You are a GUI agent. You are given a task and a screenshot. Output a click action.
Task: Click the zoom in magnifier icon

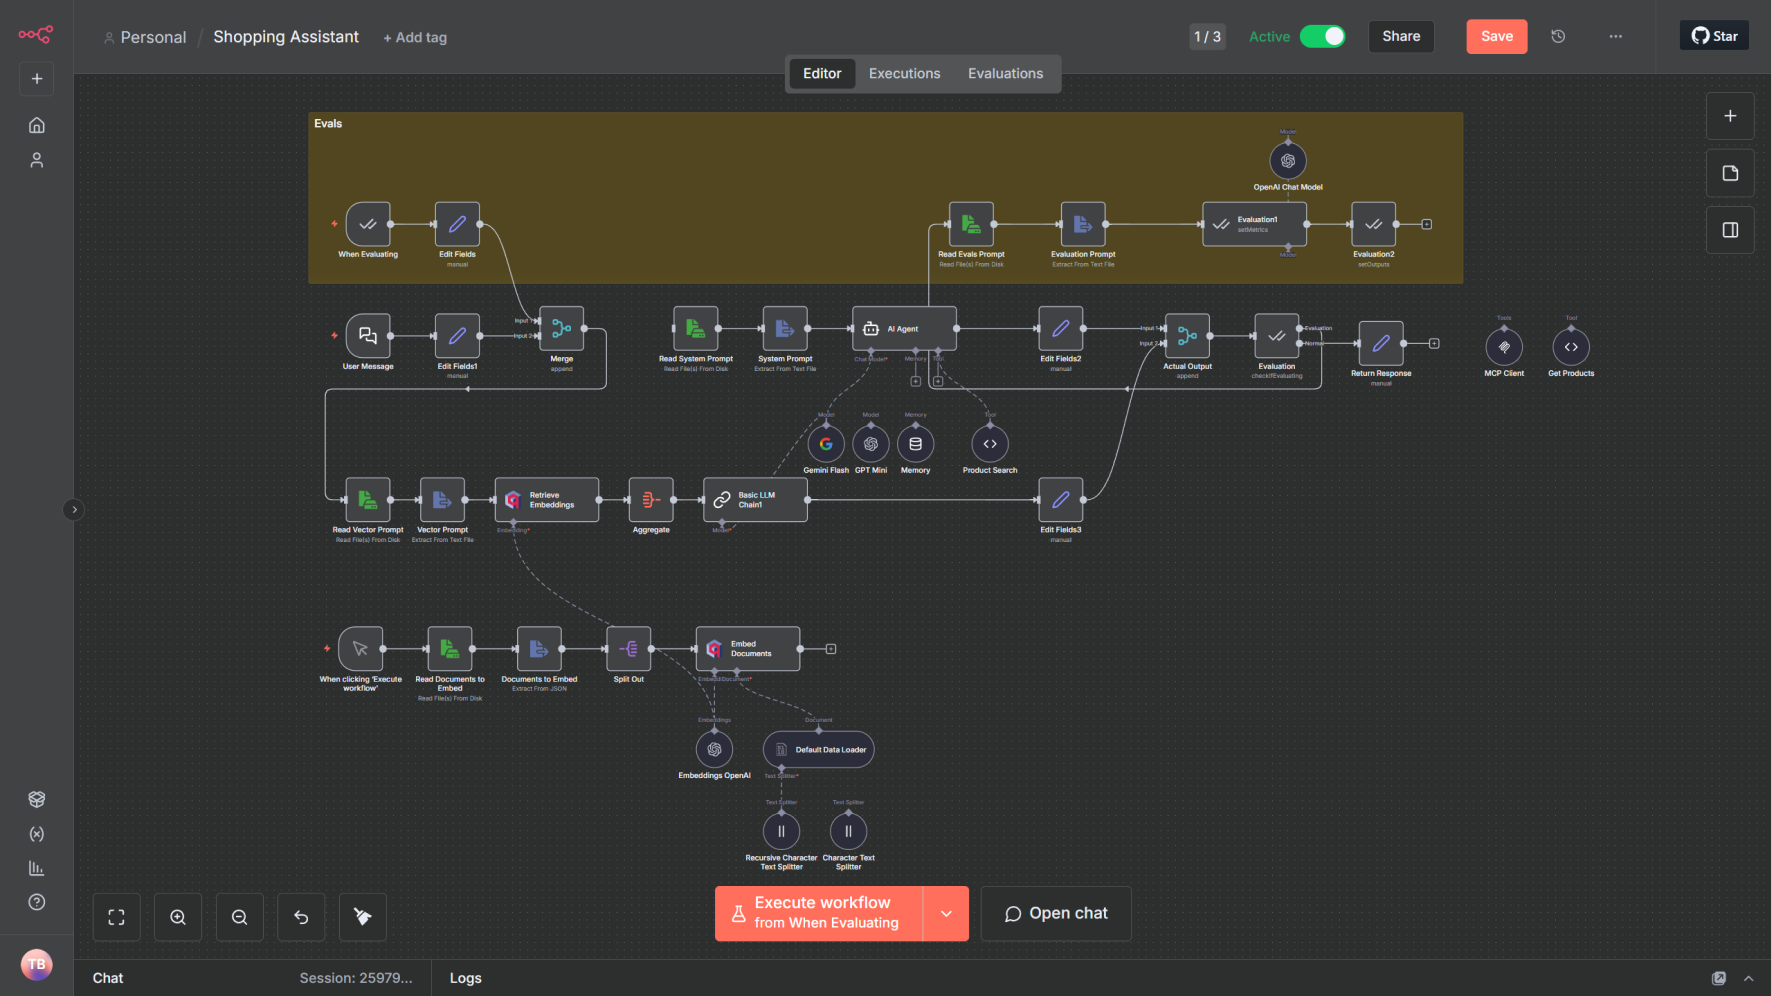pyautogui.click(x=178, y=917)
